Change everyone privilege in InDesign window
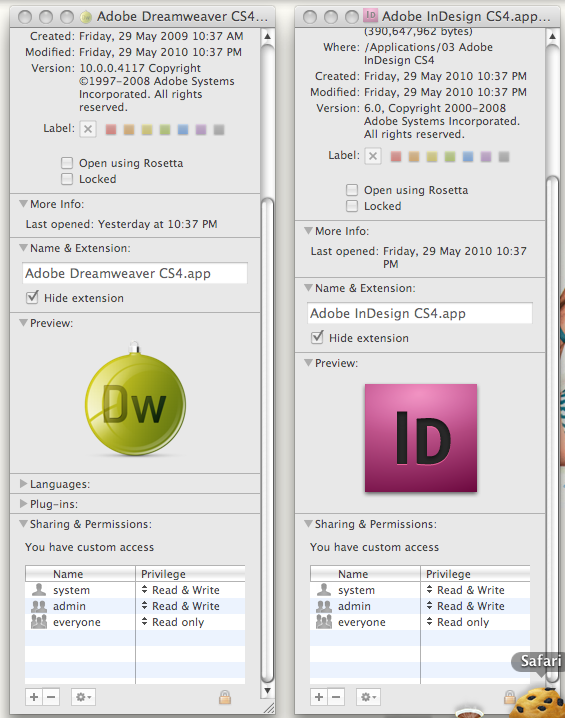This screenshot has width=565, height=718. click(x=458, y=622)
